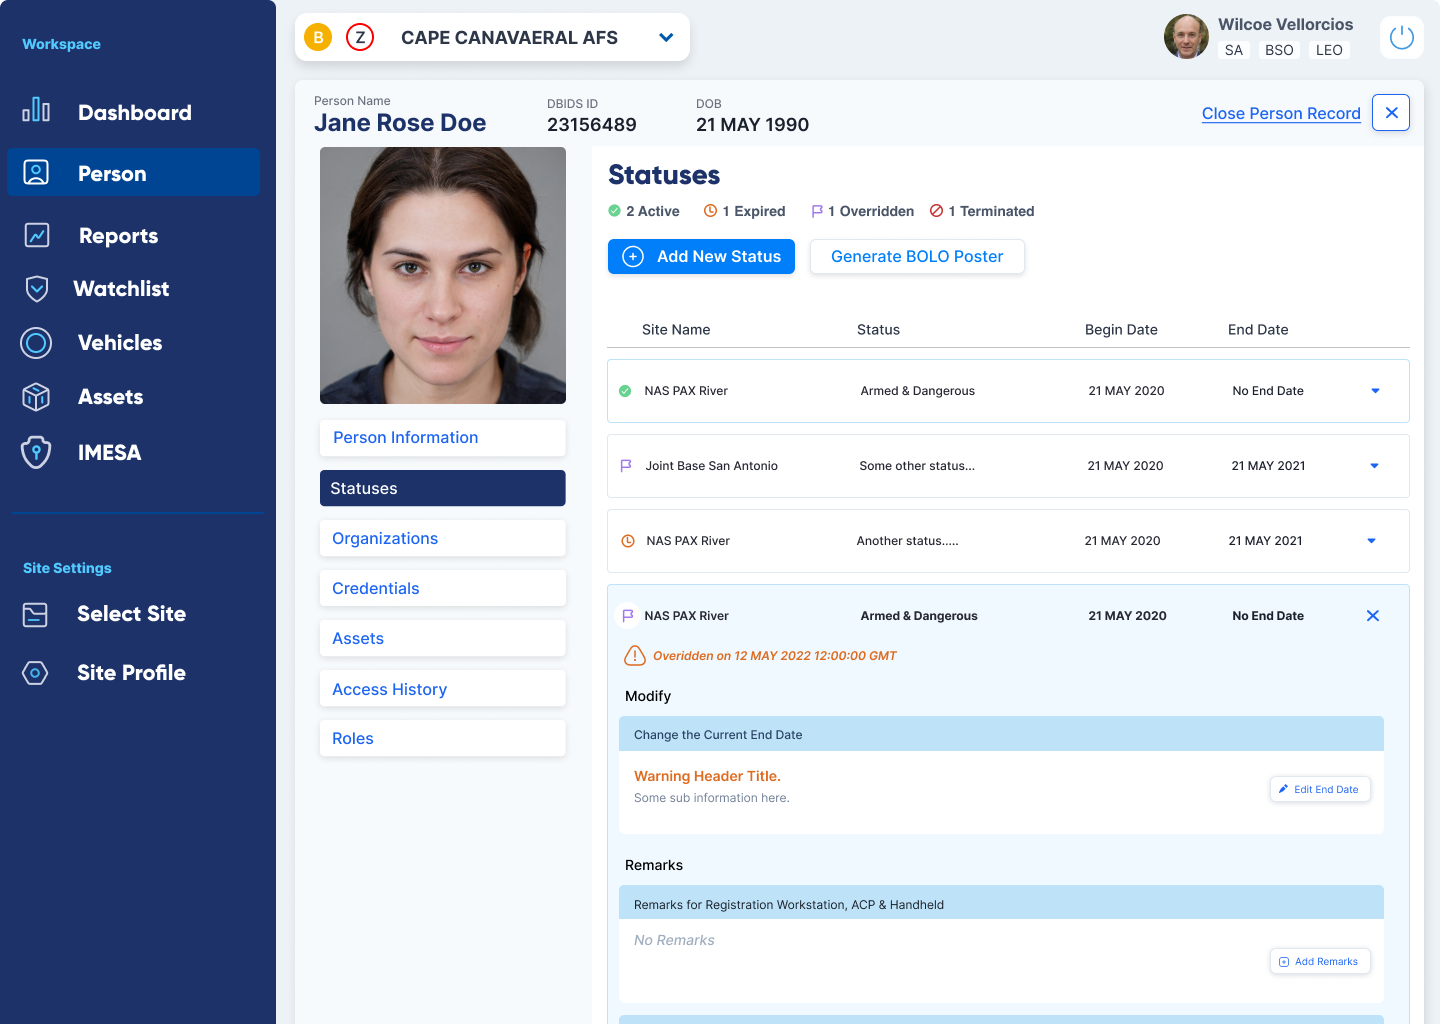The width and height of the screenshot is (1440, 1024).
Task: Open Select Site in Site Settings
Action: point(131,614)
